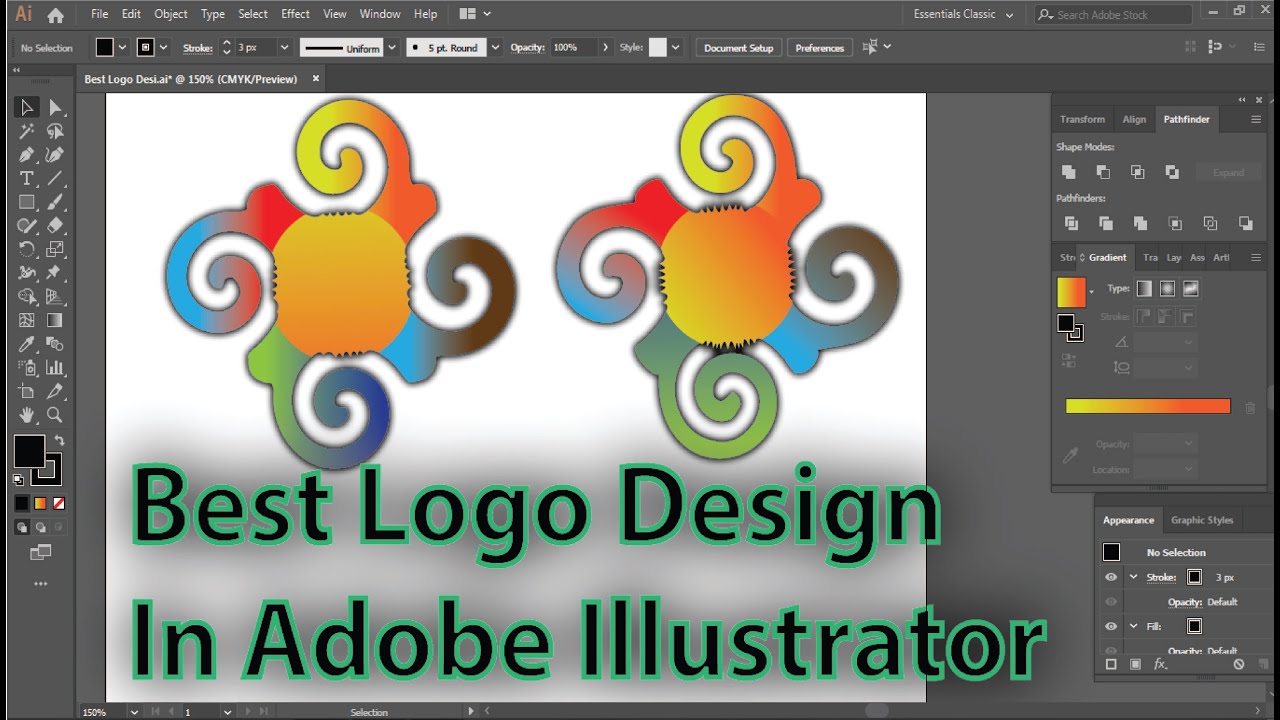Viewport: 1280px width, 720px height.
Task: Click the gradient slider bar in Gradient panel
Action: pyautogui.click(x=1148, y=406)
